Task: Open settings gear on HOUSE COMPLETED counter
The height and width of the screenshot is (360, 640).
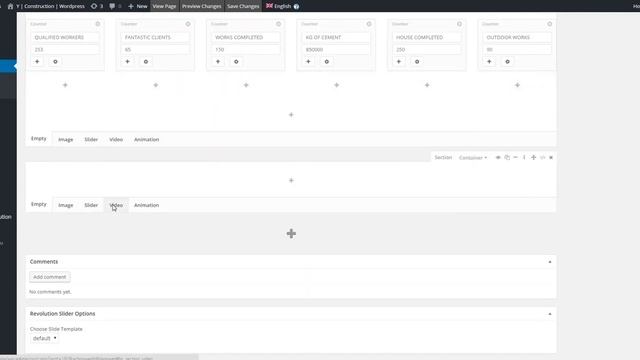Action: 417,62
